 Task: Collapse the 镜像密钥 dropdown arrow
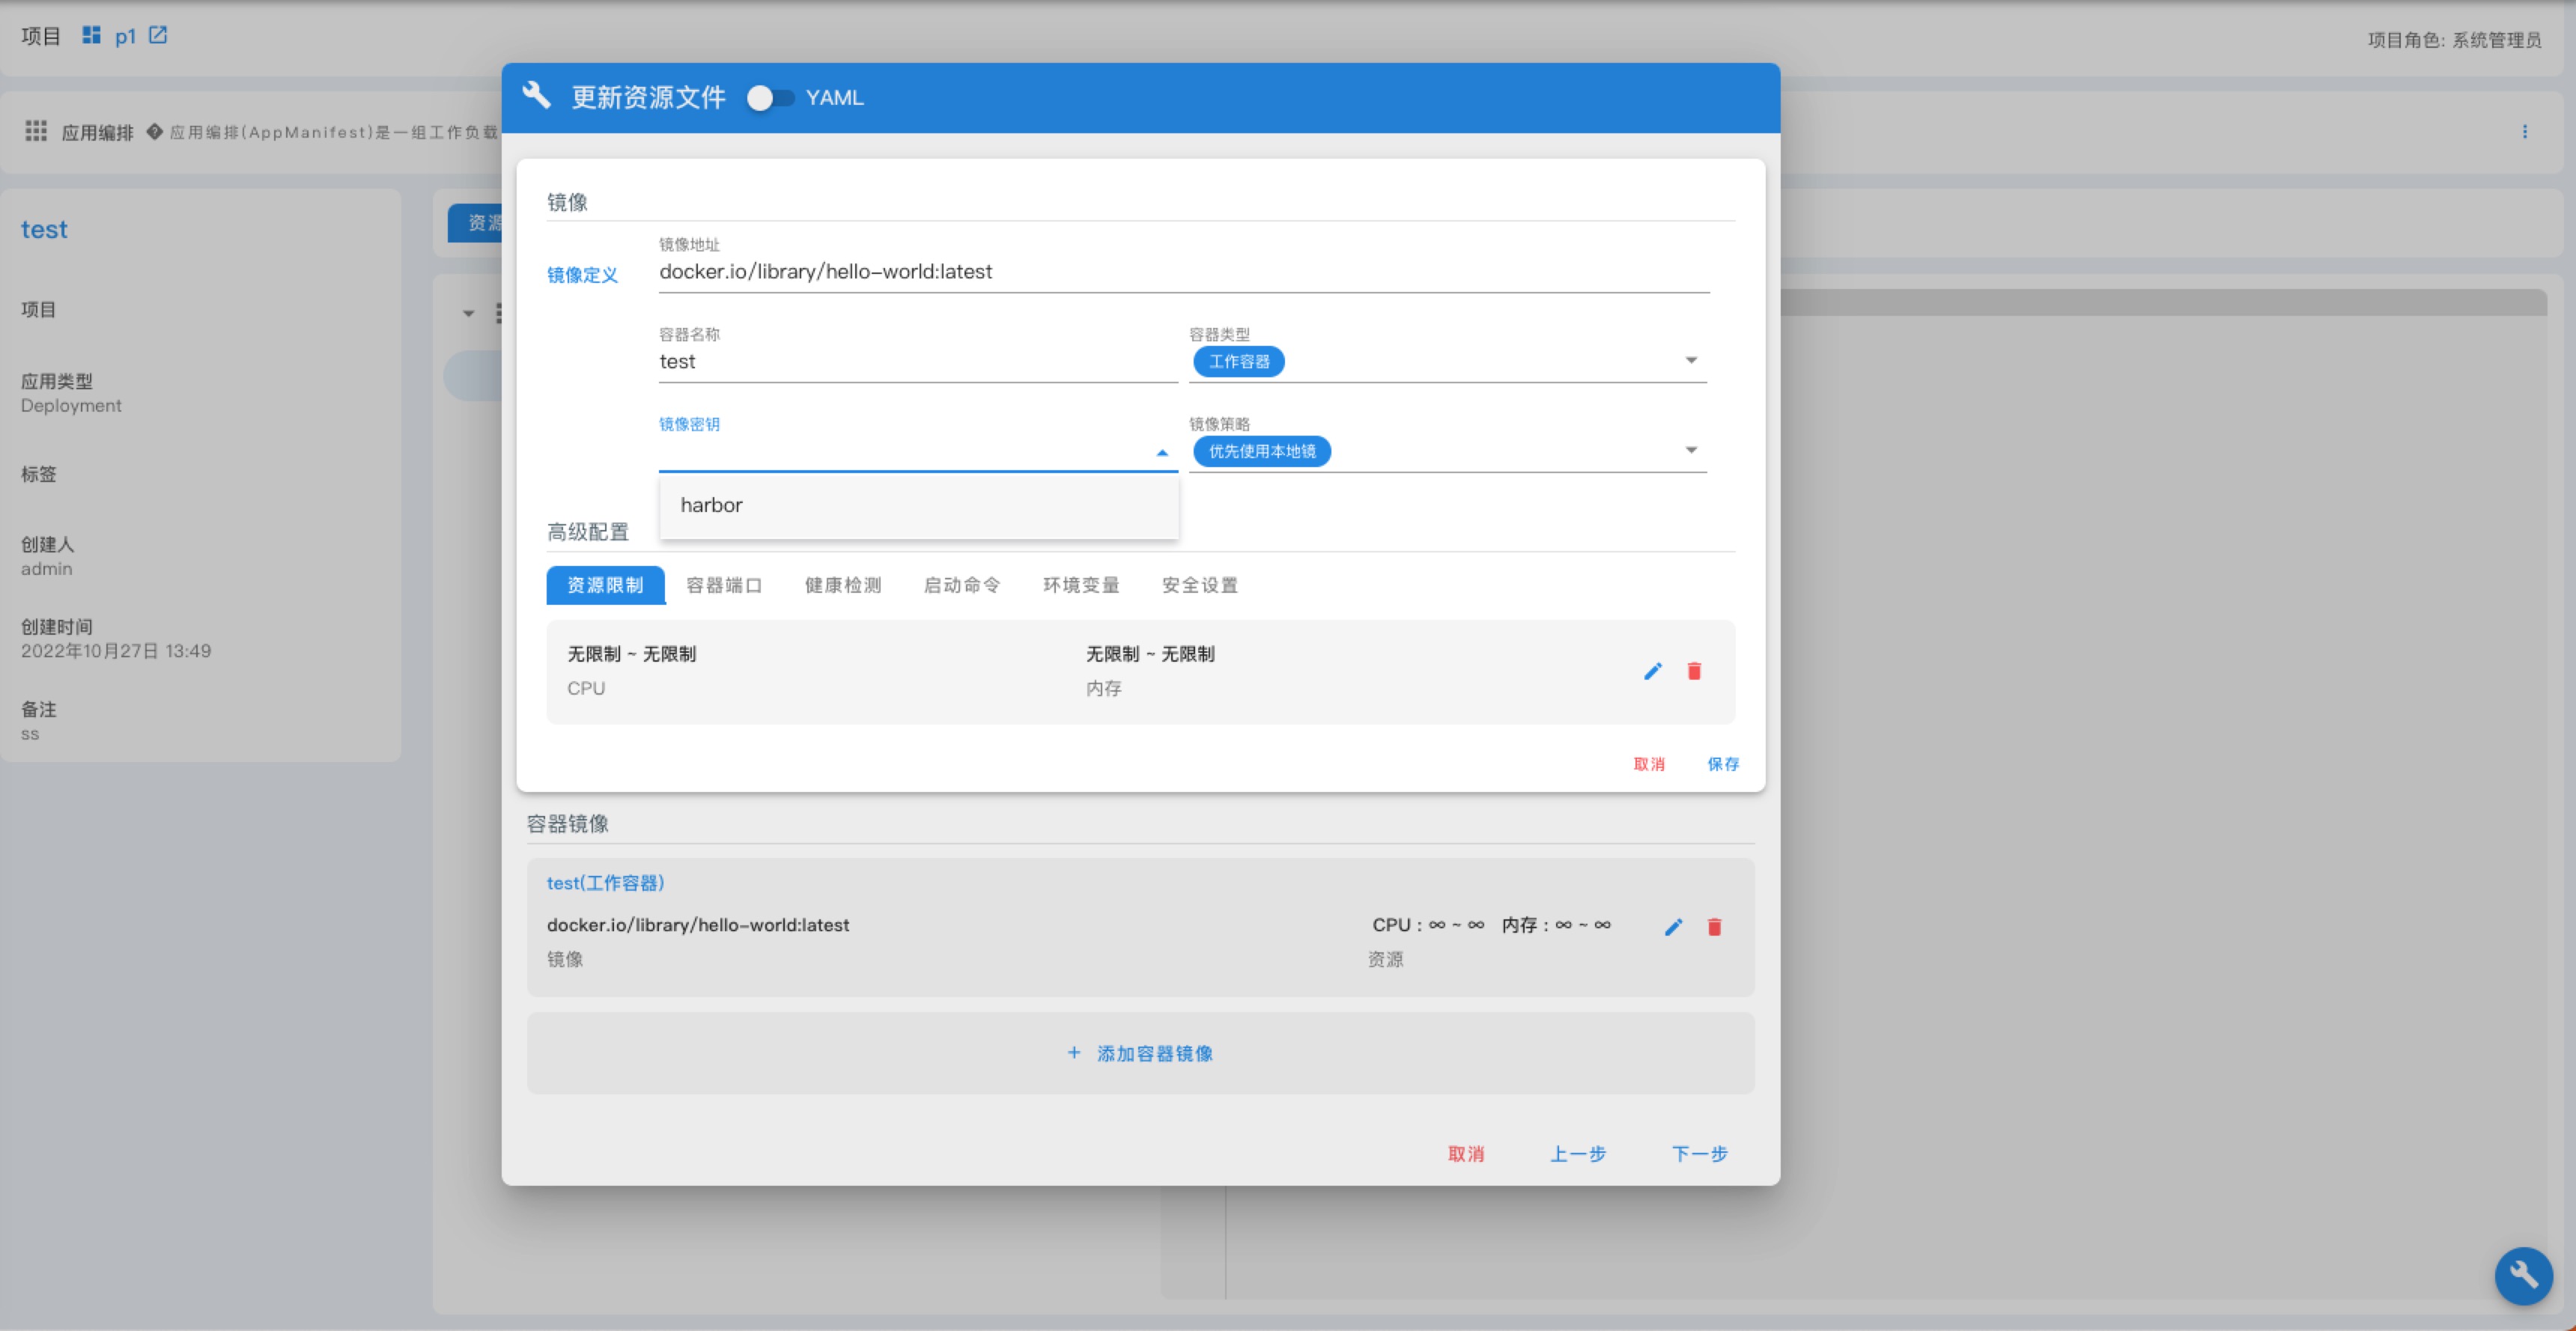1162,453
